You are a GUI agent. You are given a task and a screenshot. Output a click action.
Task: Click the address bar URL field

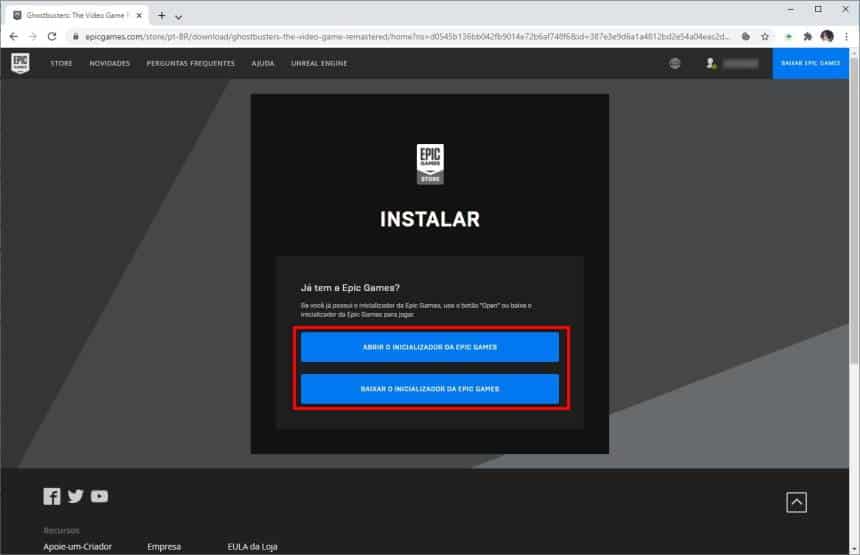406,37
